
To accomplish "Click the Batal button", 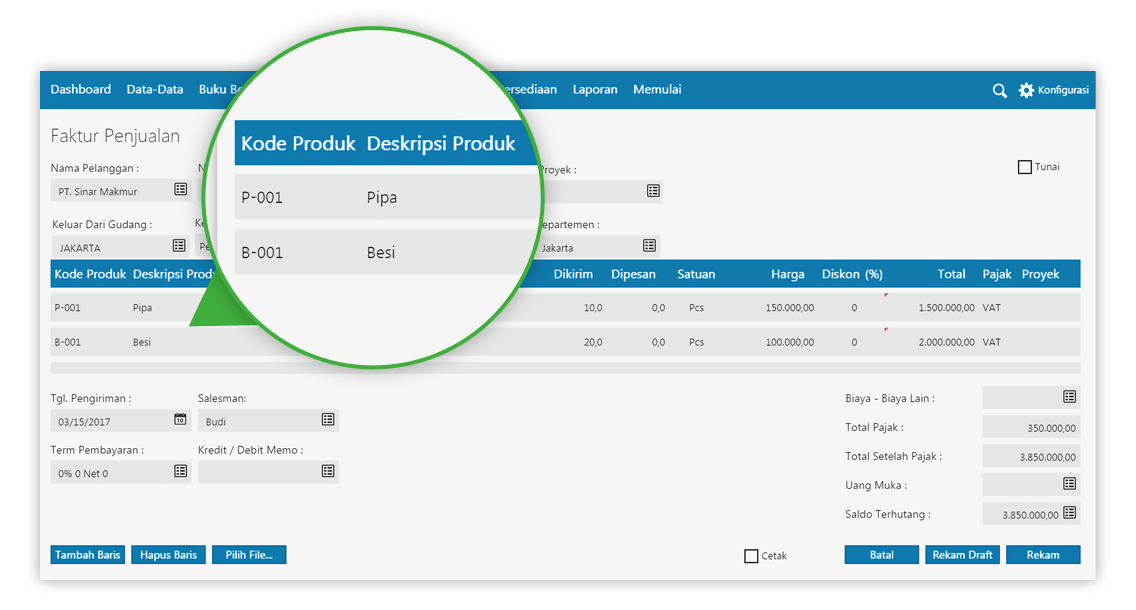I will [881, 555].
